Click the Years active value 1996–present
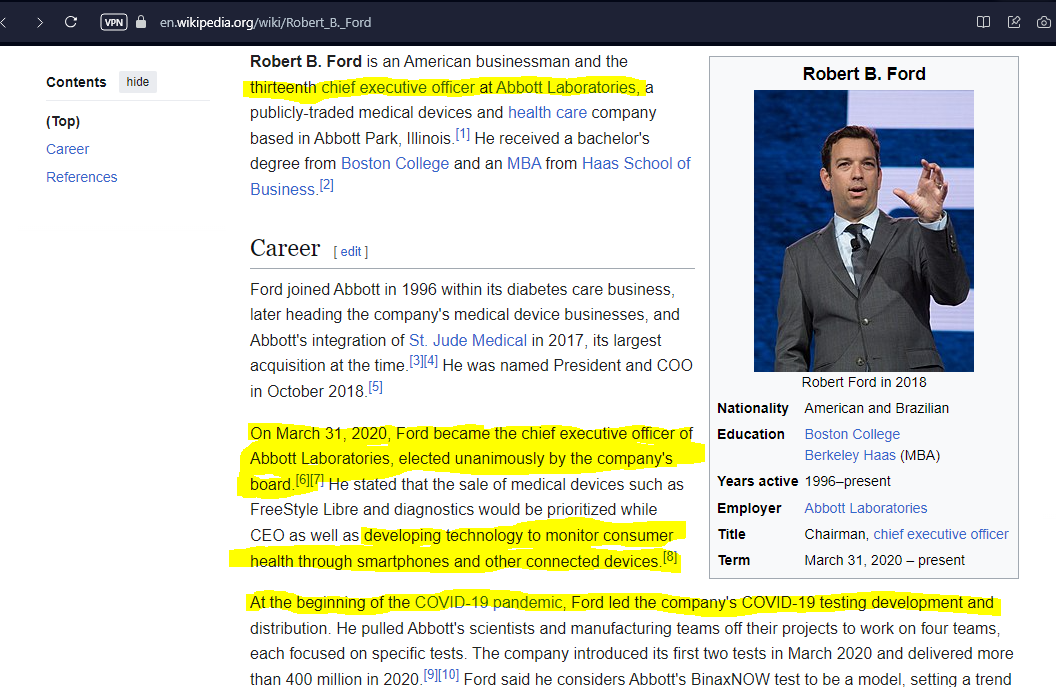The image size is (1056, 687). 847,482
